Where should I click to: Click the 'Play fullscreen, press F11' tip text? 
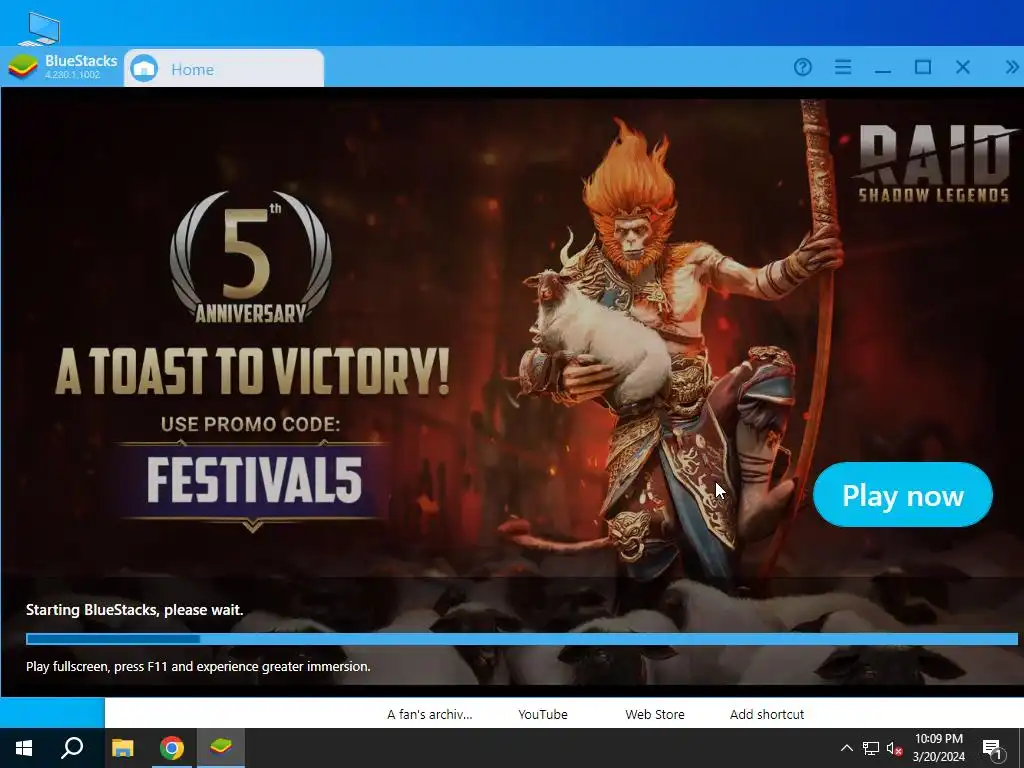[x=198, y=667]
